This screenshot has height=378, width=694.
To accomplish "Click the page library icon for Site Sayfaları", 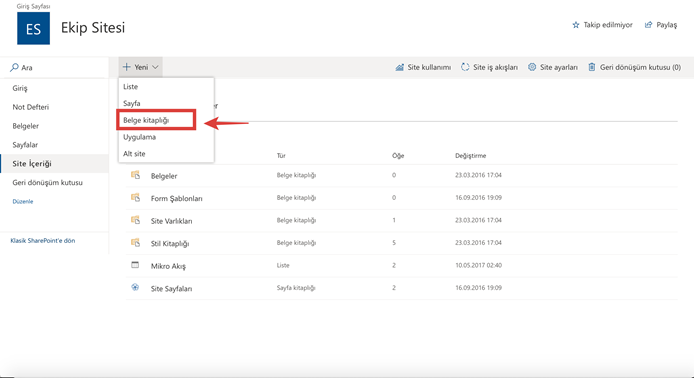I will [x=135, y=287].
